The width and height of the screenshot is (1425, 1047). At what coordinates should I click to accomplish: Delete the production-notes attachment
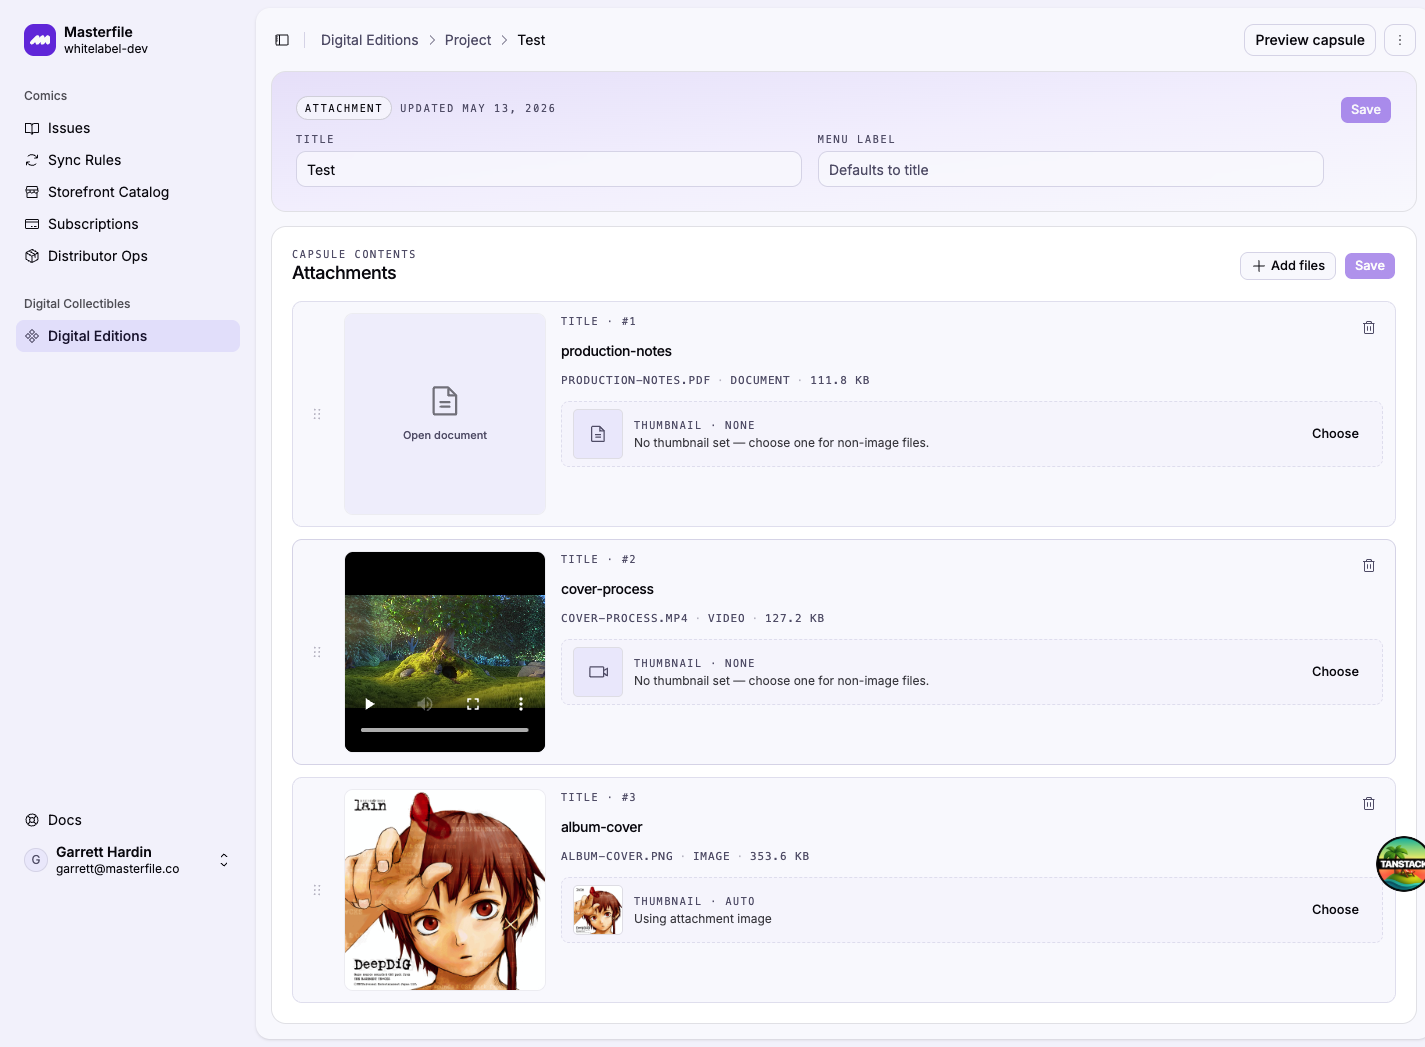click(1369, 328)
